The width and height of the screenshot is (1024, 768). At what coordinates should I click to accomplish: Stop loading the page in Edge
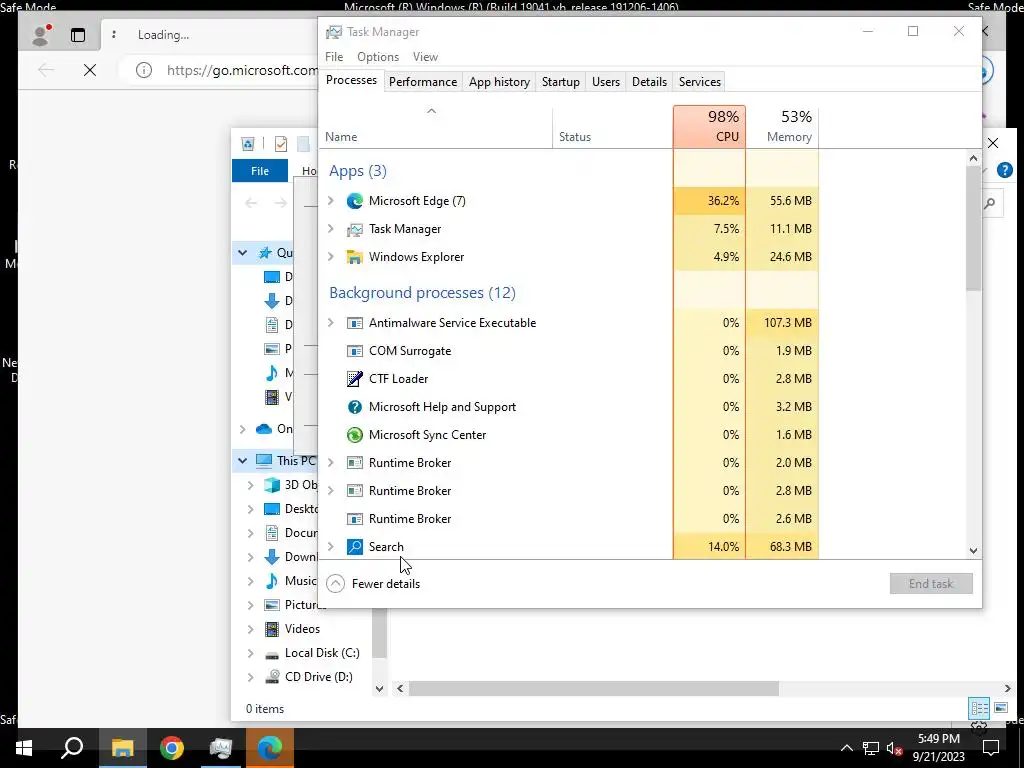(x=90, y=70)
